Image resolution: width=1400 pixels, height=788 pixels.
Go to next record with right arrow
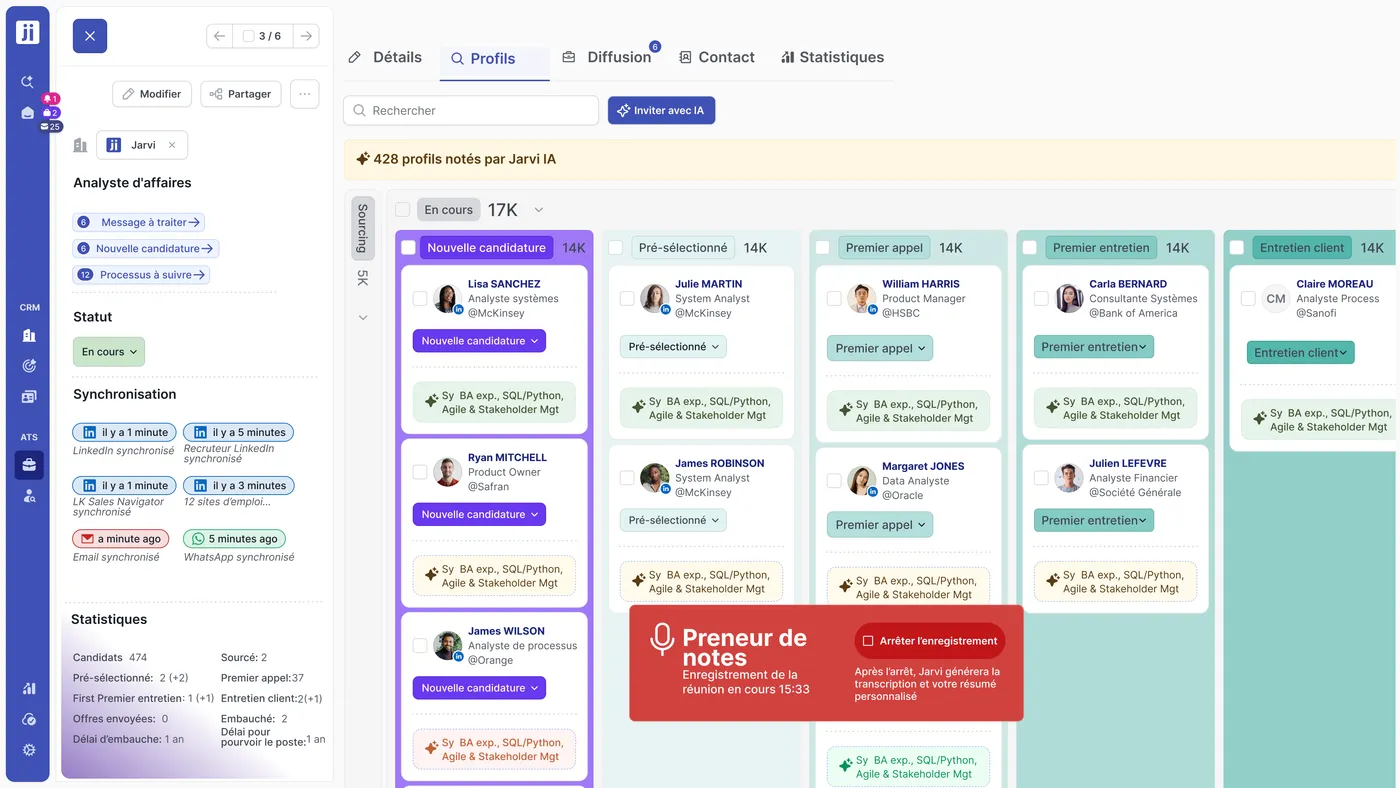306,36
